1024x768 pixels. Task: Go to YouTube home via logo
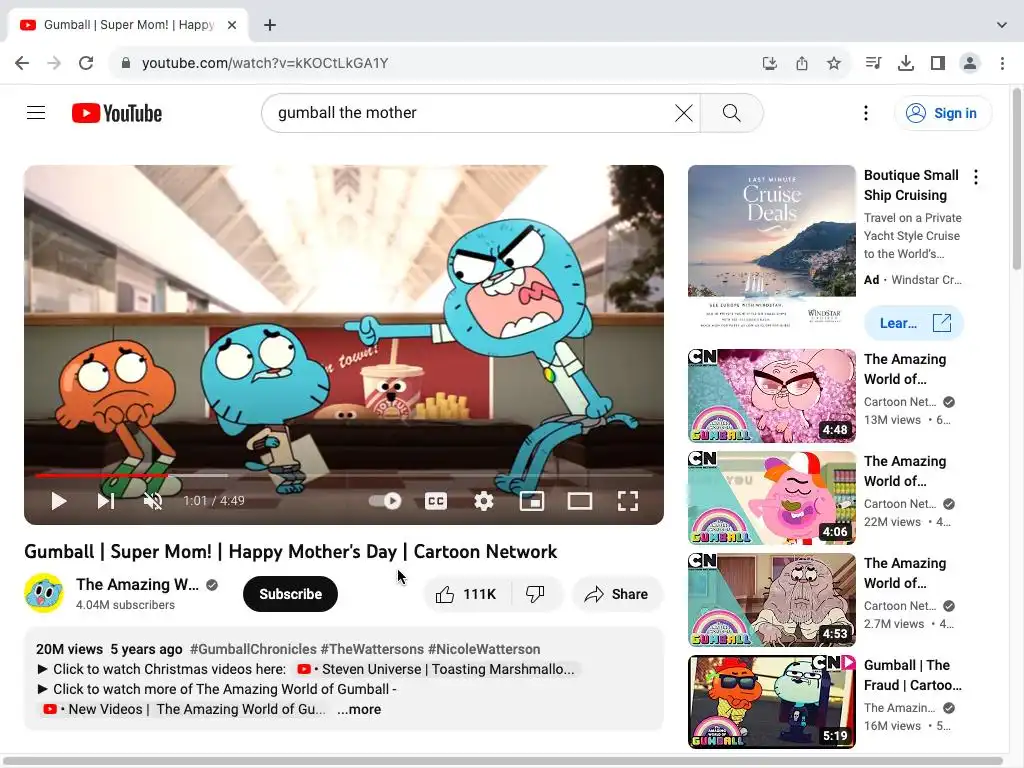coord(117,113)
